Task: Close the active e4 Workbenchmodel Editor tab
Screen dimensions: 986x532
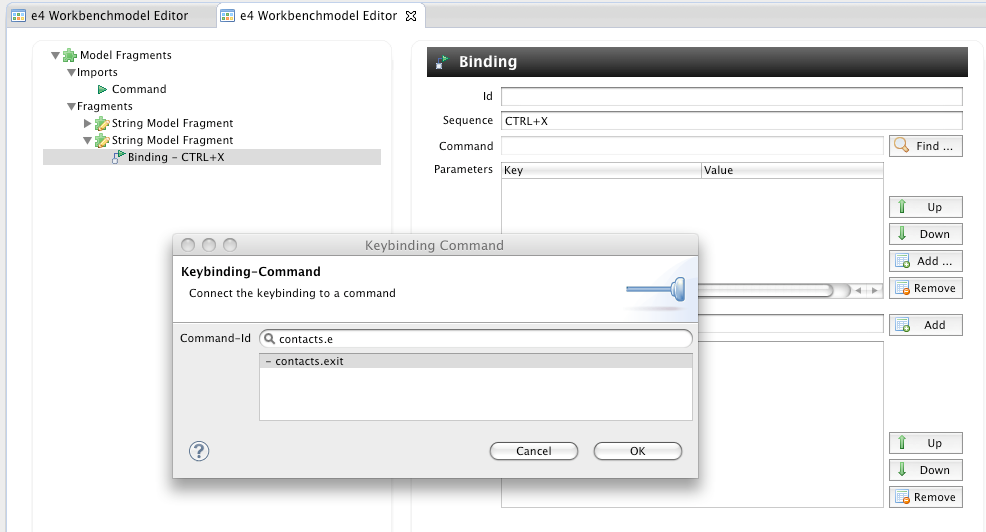Action: point(411,16)
